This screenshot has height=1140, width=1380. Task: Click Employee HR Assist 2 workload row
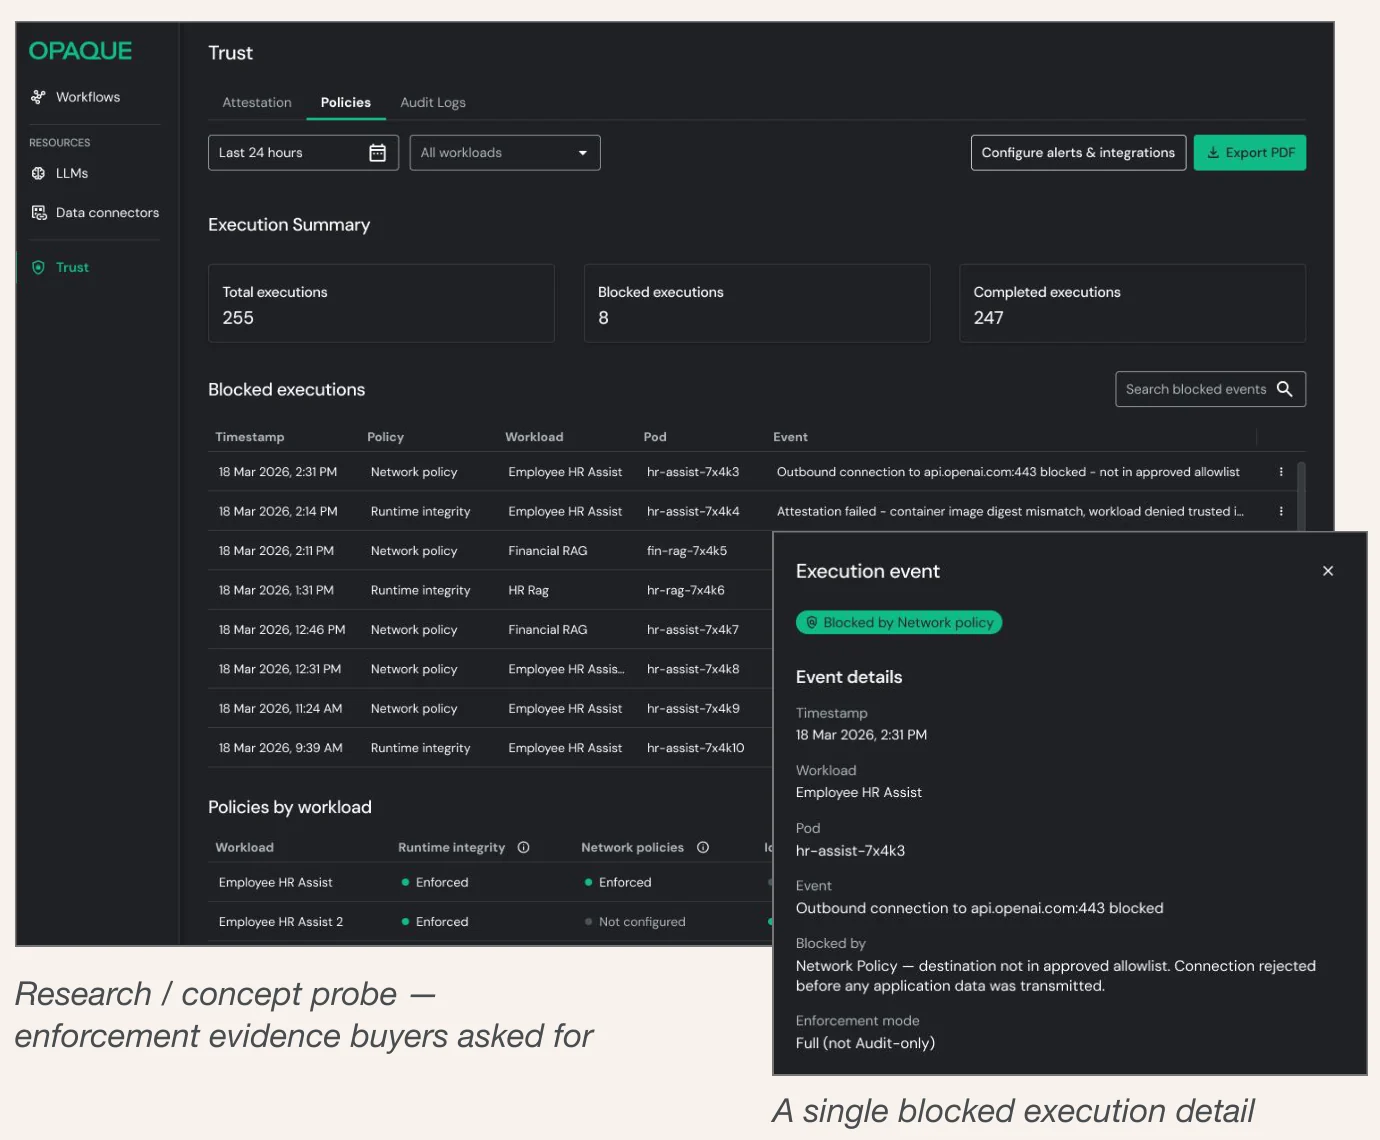[490, 922]
